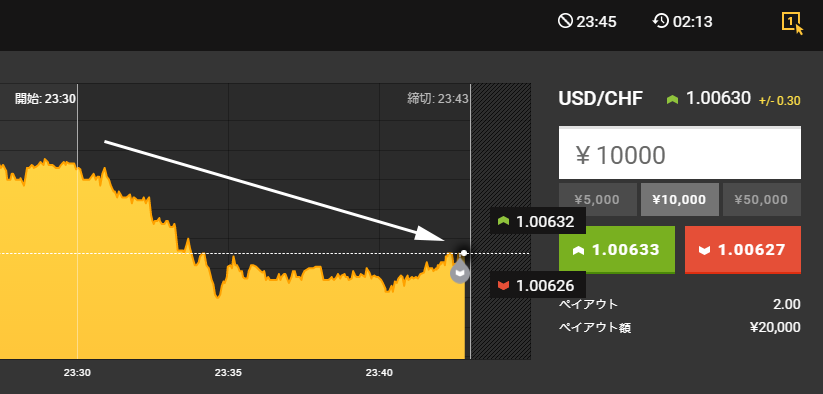Click the red arrow on 1.00626 label
The image size is (823, 394).
pos(504,285)
